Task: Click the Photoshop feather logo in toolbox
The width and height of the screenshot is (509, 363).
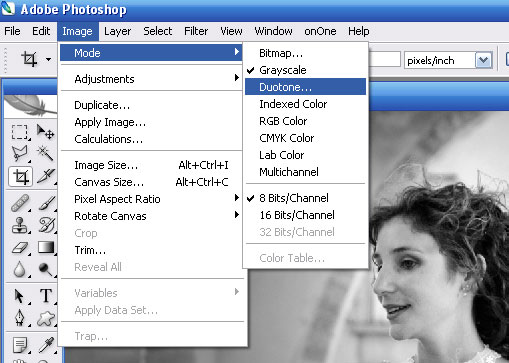Action: [x=30, y=106]
